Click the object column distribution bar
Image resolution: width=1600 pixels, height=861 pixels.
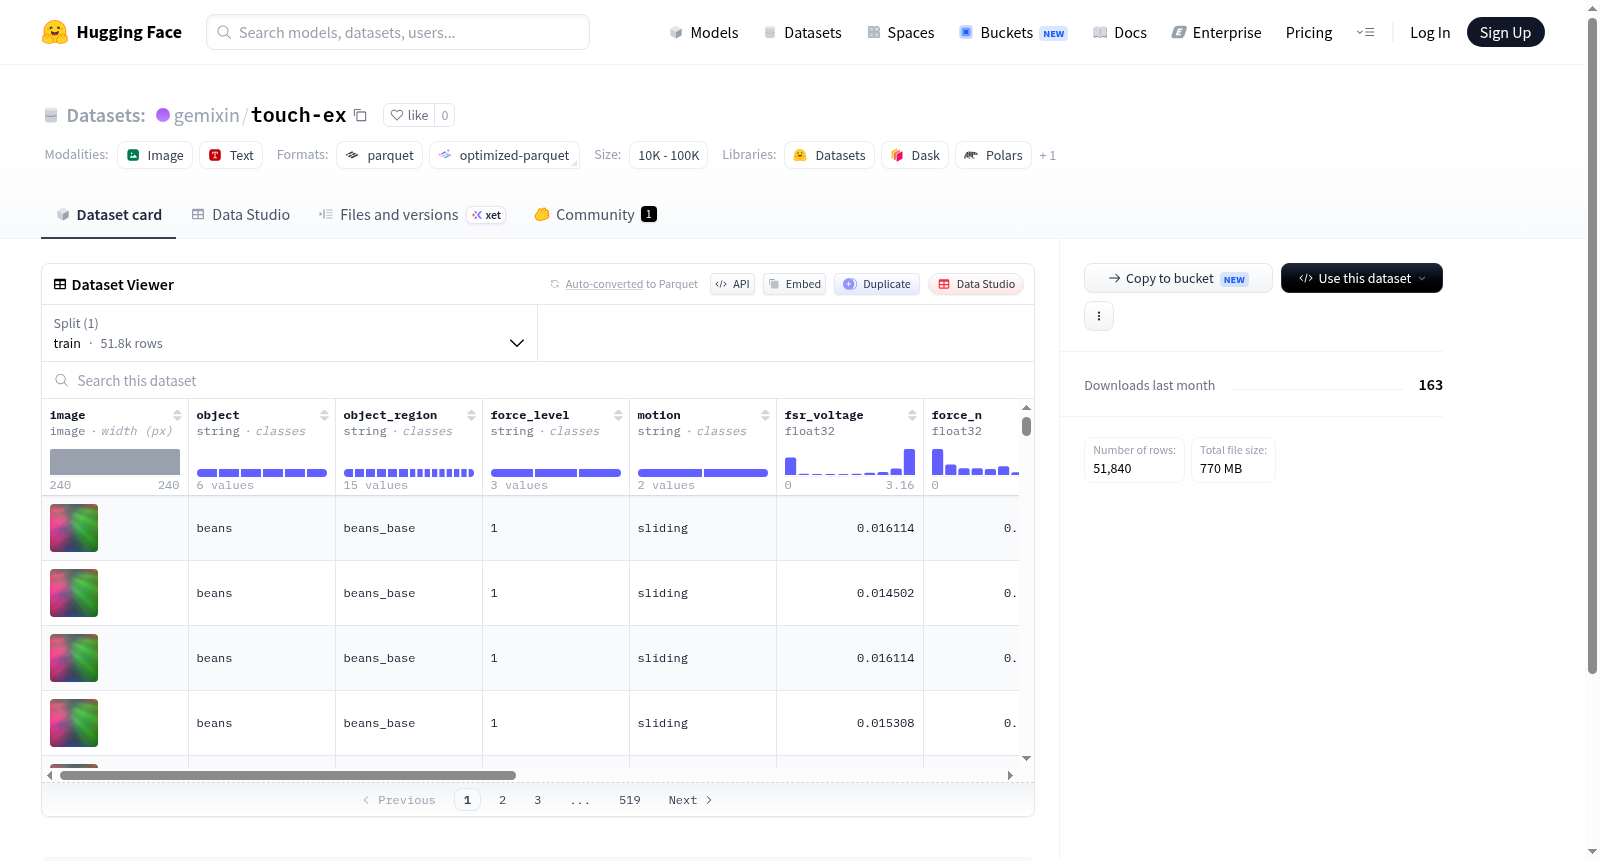click(262, 473)
